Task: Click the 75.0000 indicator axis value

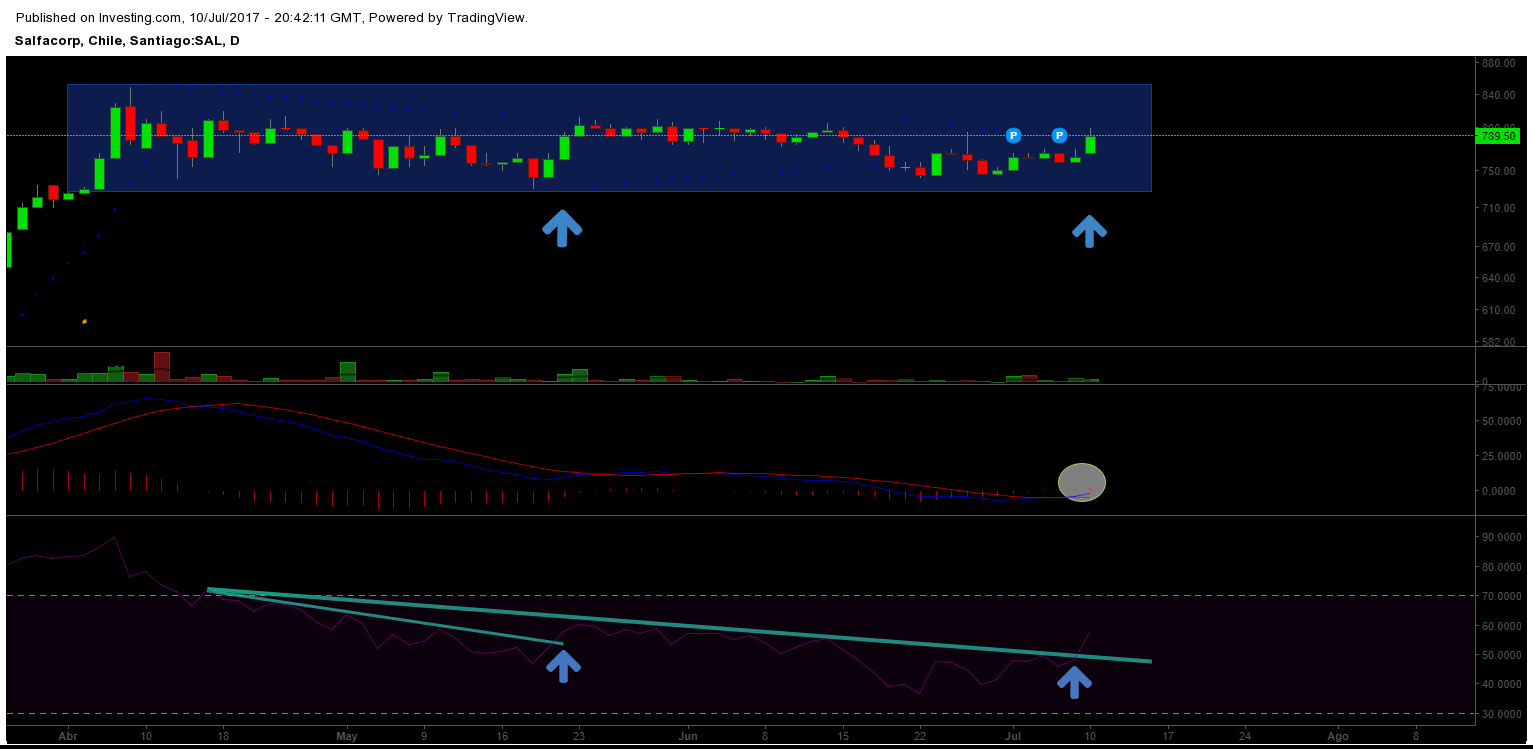Action: tap(1500, 388)
